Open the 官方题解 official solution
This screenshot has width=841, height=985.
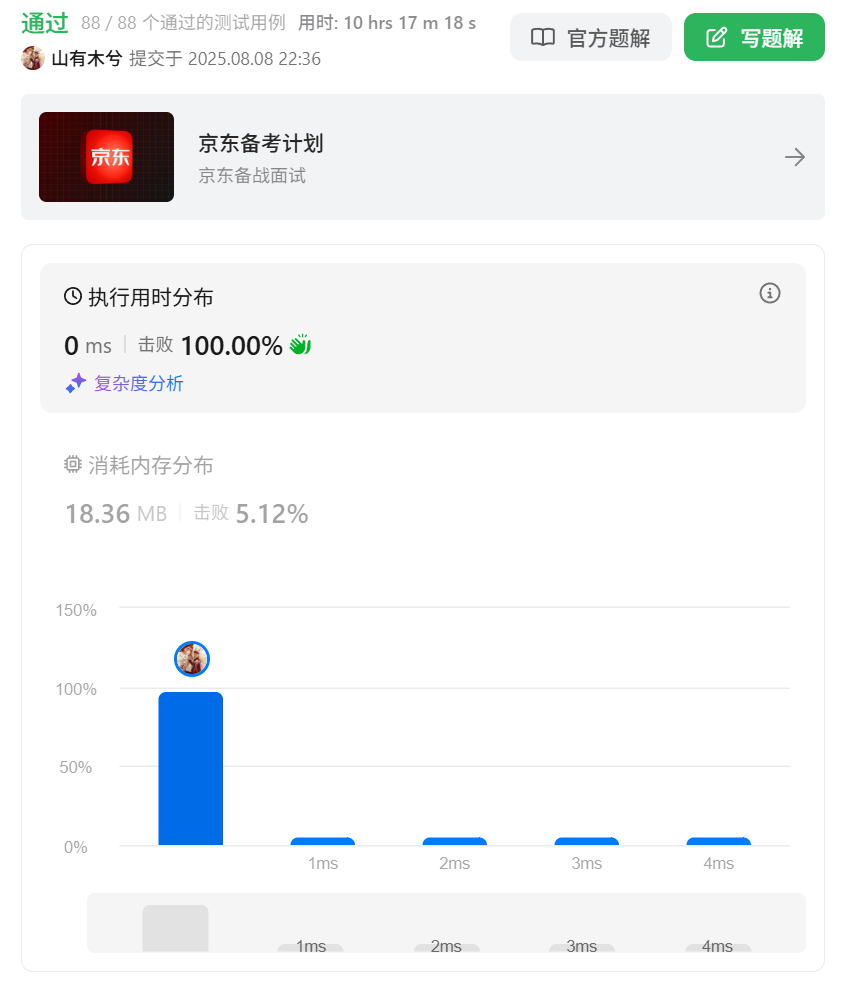590,38
